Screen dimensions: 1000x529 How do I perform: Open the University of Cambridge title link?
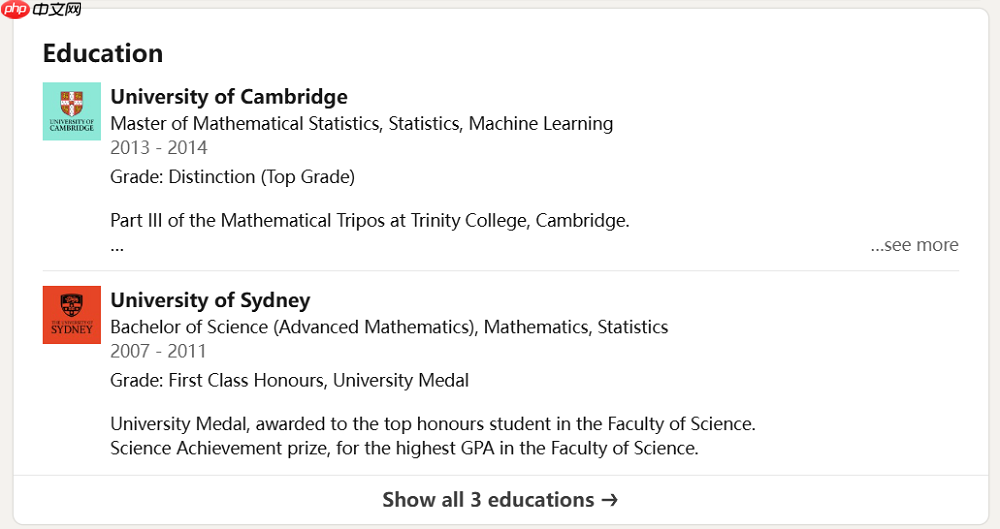click(229, 97)
